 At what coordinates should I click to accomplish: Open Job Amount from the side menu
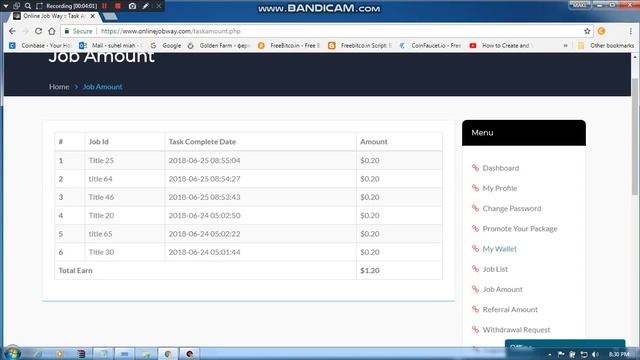502,289
